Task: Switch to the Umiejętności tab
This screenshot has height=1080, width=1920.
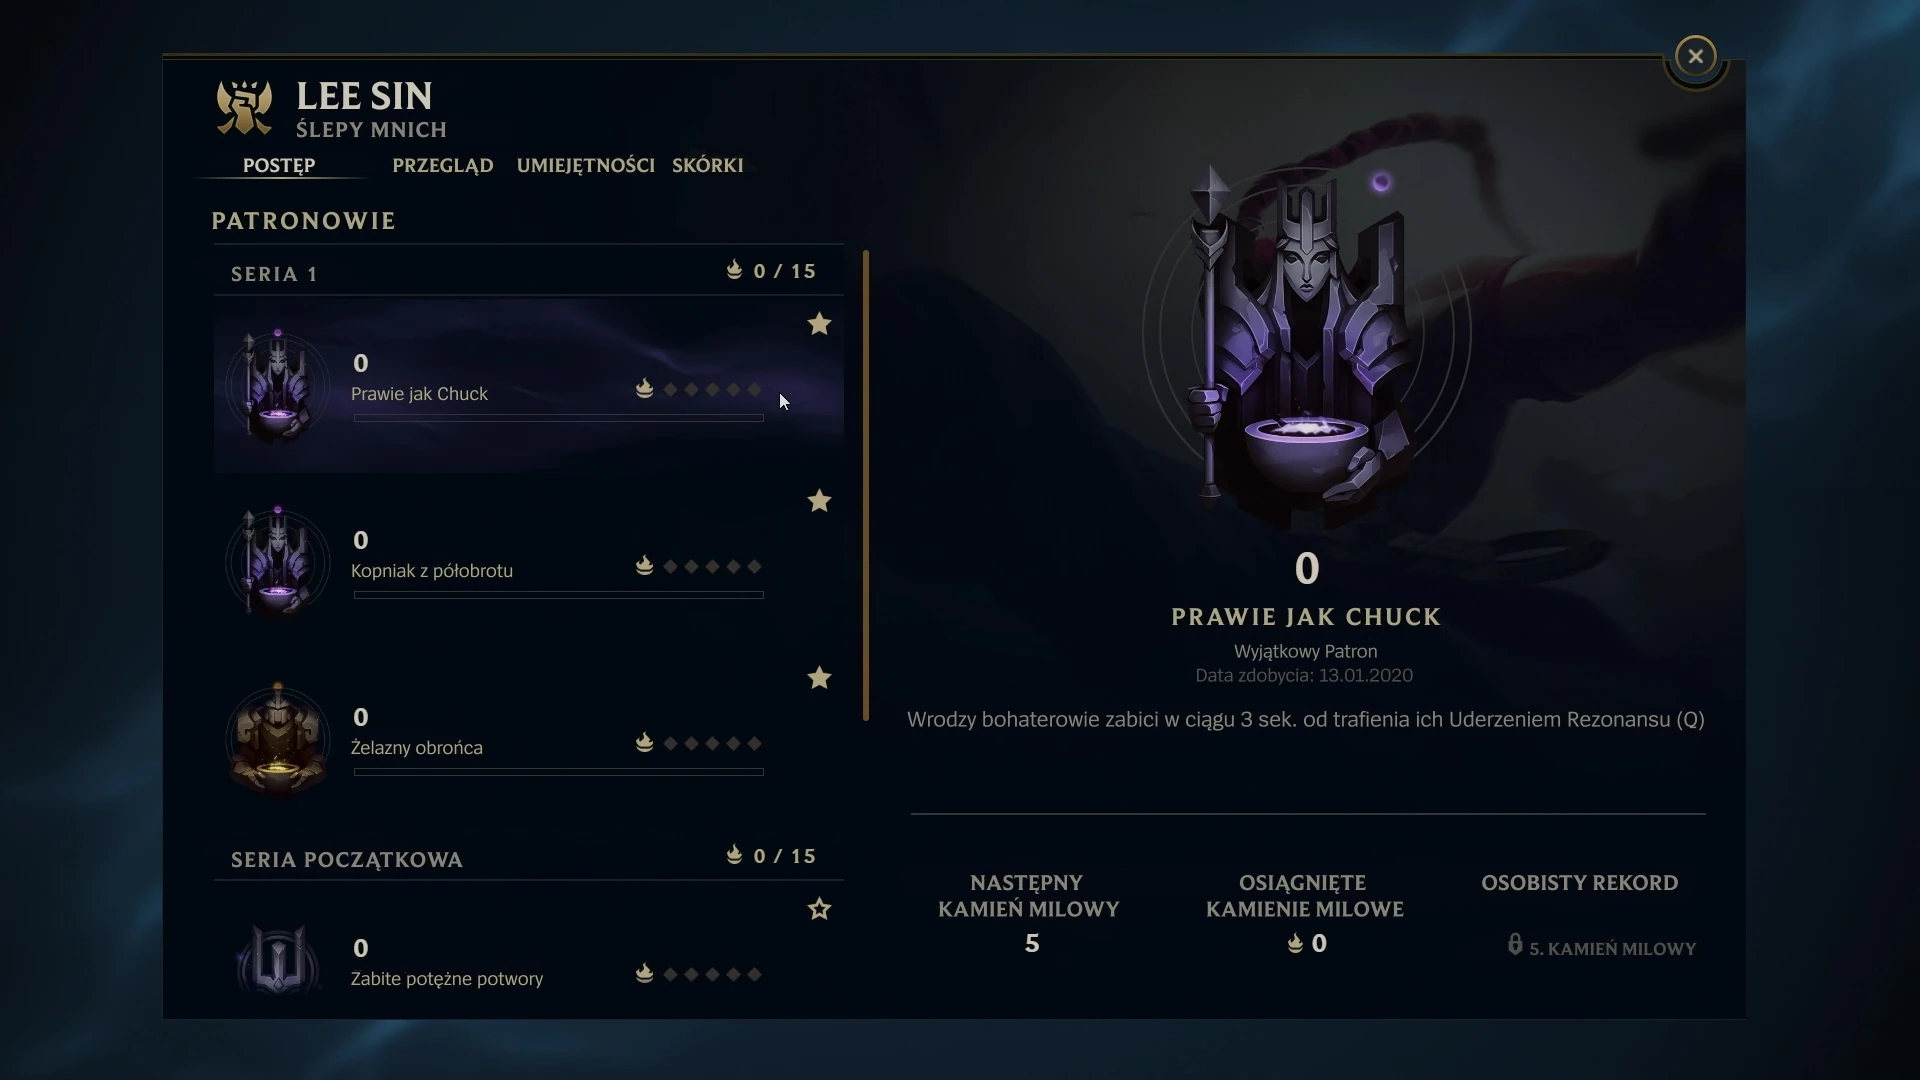Action: point(586,165)
